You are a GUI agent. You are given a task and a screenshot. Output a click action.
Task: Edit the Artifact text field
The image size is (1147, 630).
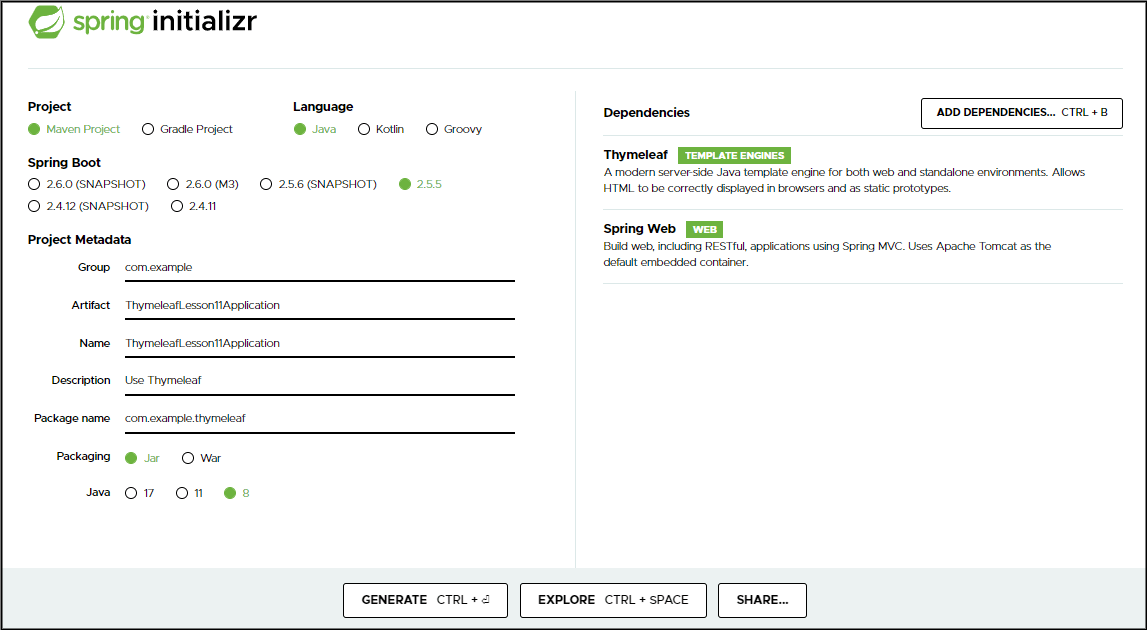point(318,305)
